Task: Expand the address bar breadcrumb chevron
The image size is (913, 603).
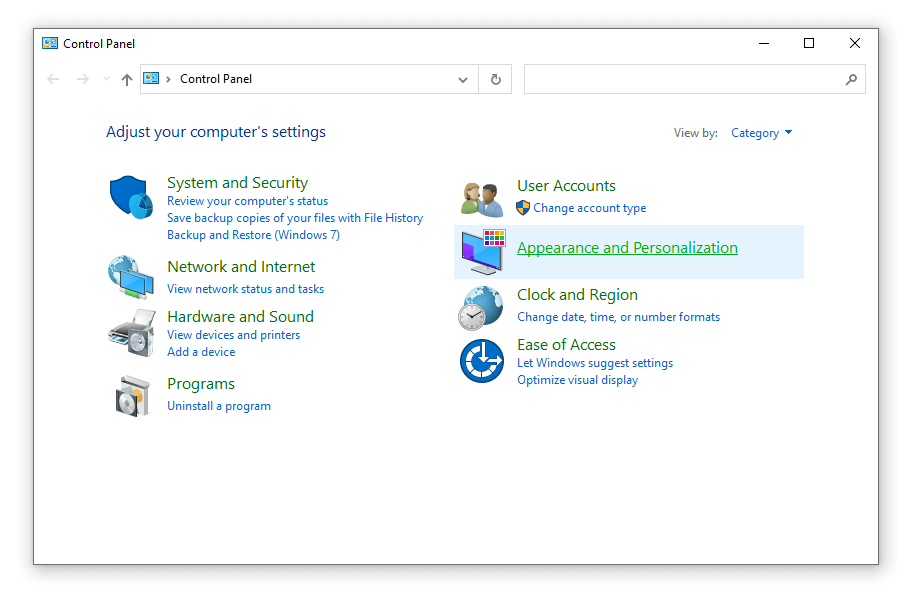Action: coord(168,79)
